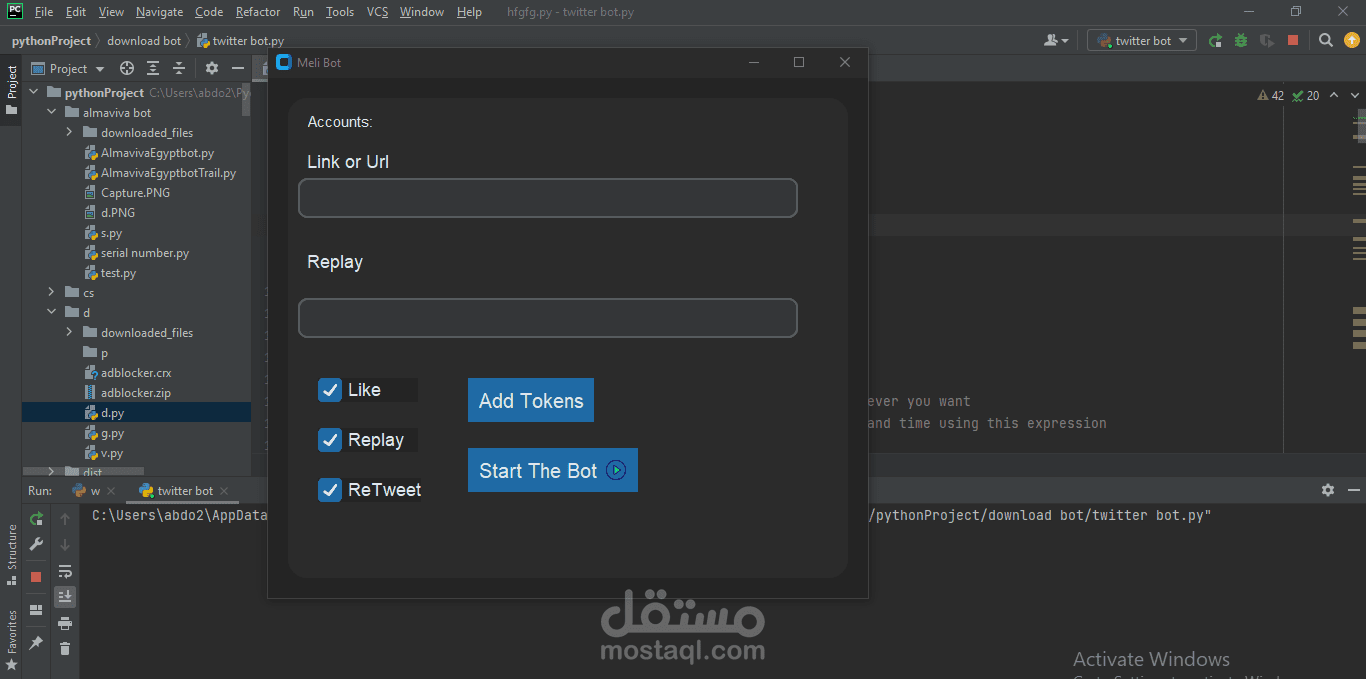The width and height of the screenshot is (1366, 679).
Task: Click the user account icon in the top toolbar
Action: tap(1056, 41)
